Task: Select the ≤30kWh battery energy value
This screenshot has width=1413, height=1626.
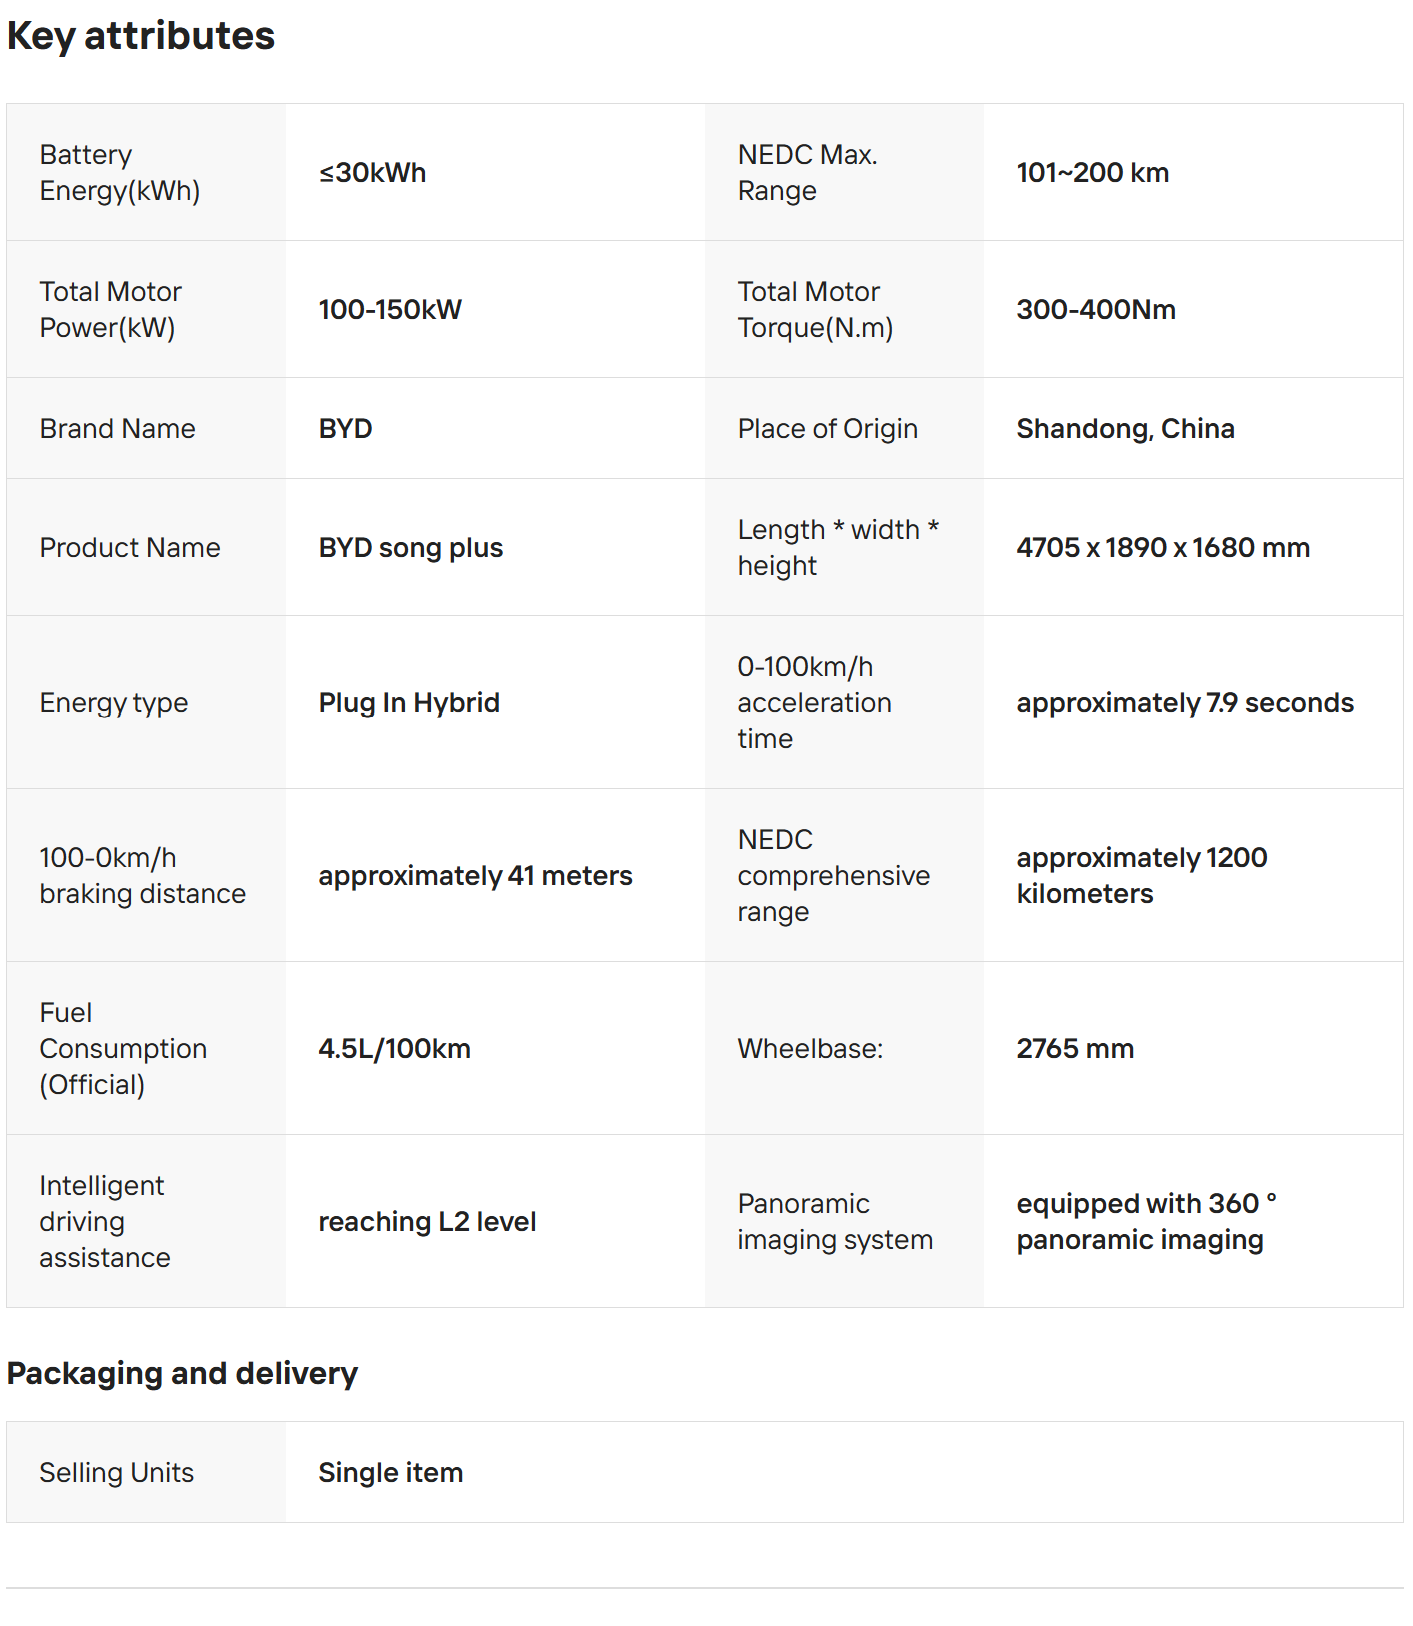Action: click(x=372, y=173)
